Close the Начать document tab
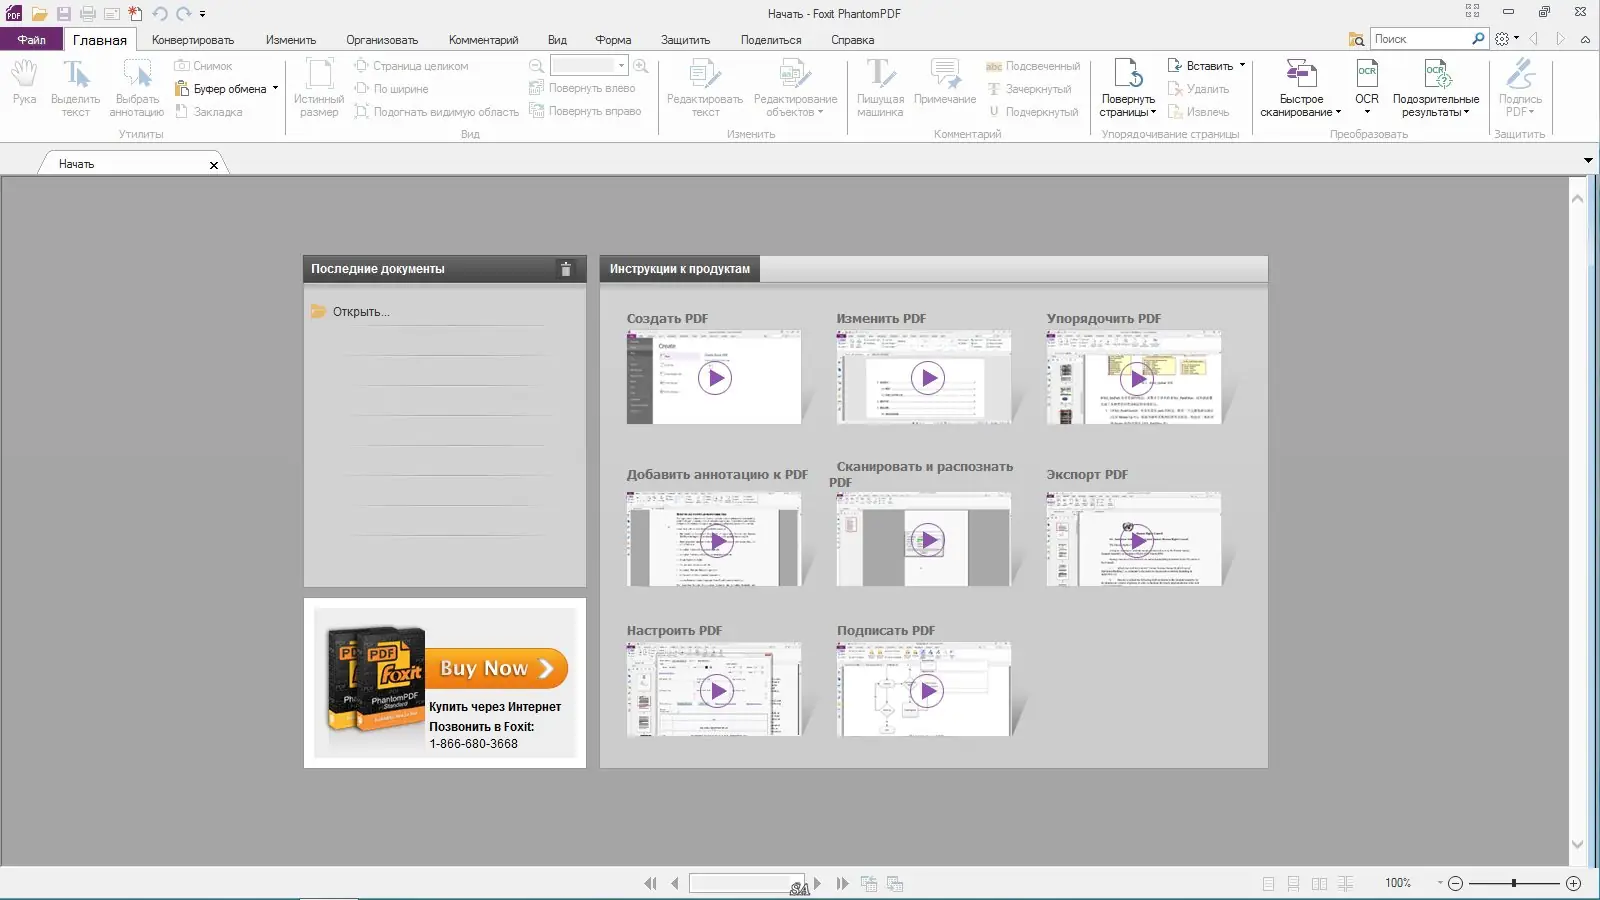The height and width of the screenshot is (900, 1600). [214, 165]
